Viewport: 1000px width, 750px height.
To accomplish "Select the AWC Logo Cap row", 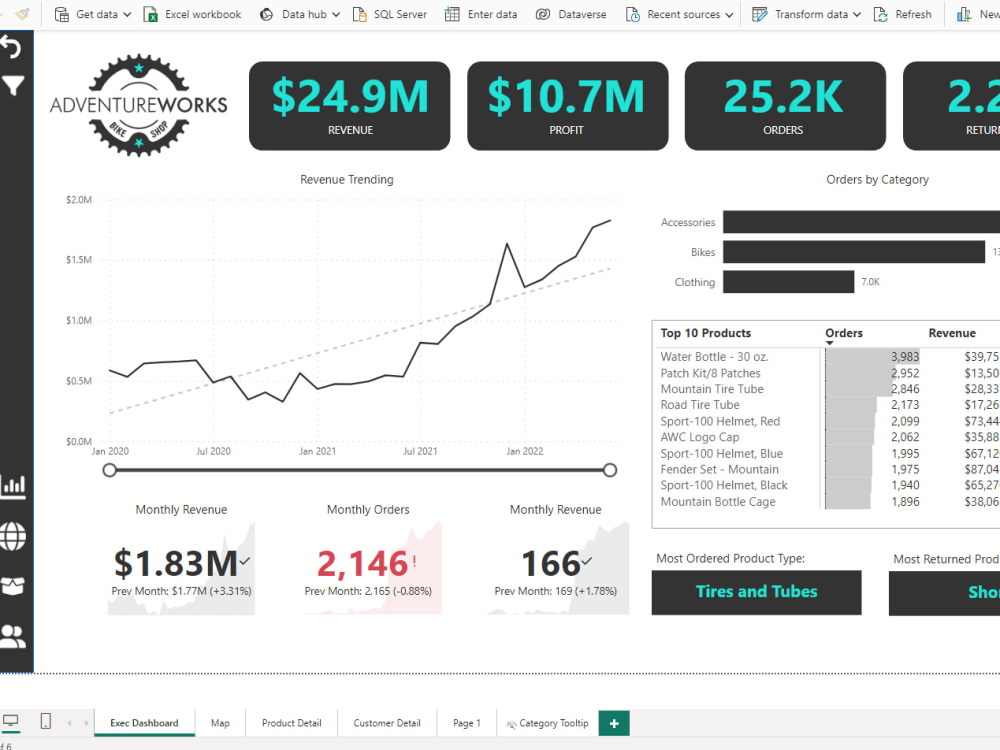I will tap(829, 437).
